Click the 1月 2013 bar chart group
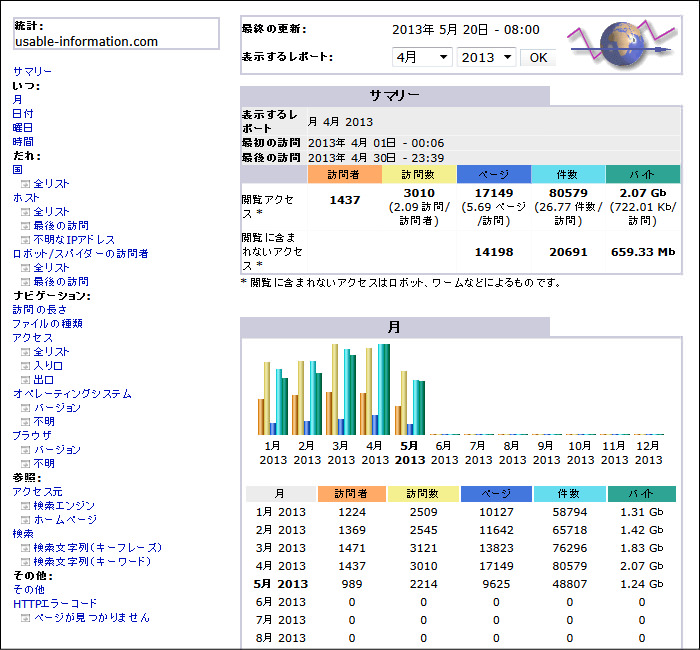The image size is (700, 650). point(273,398)
